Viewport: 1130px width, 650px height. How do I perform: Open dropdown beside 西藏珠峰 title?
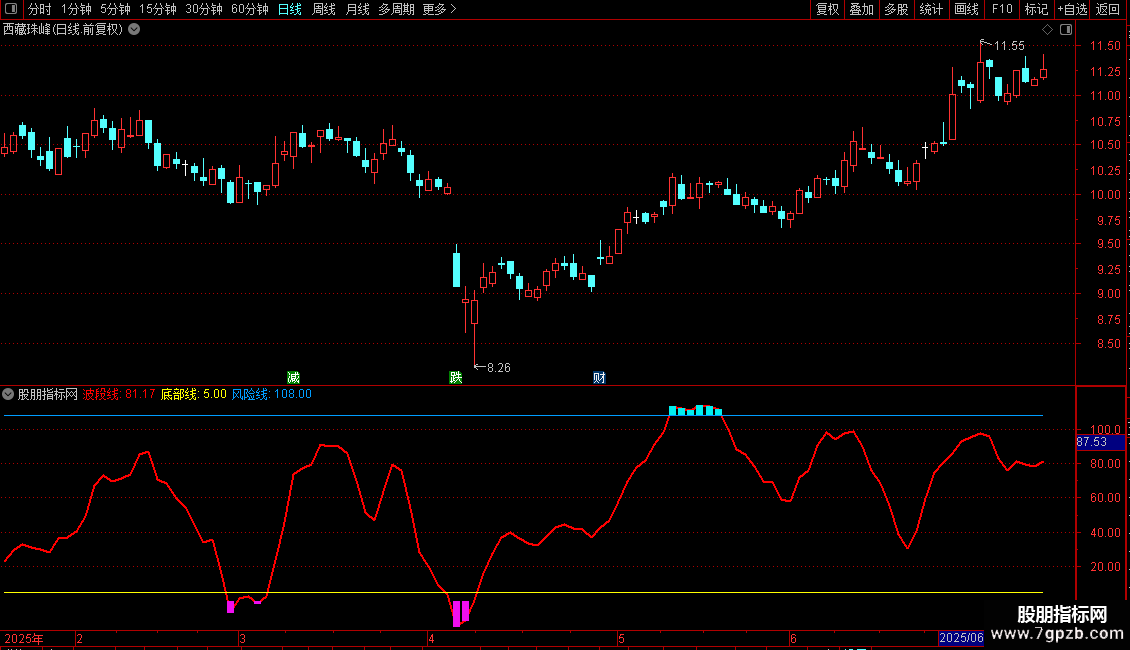point(134,30)
